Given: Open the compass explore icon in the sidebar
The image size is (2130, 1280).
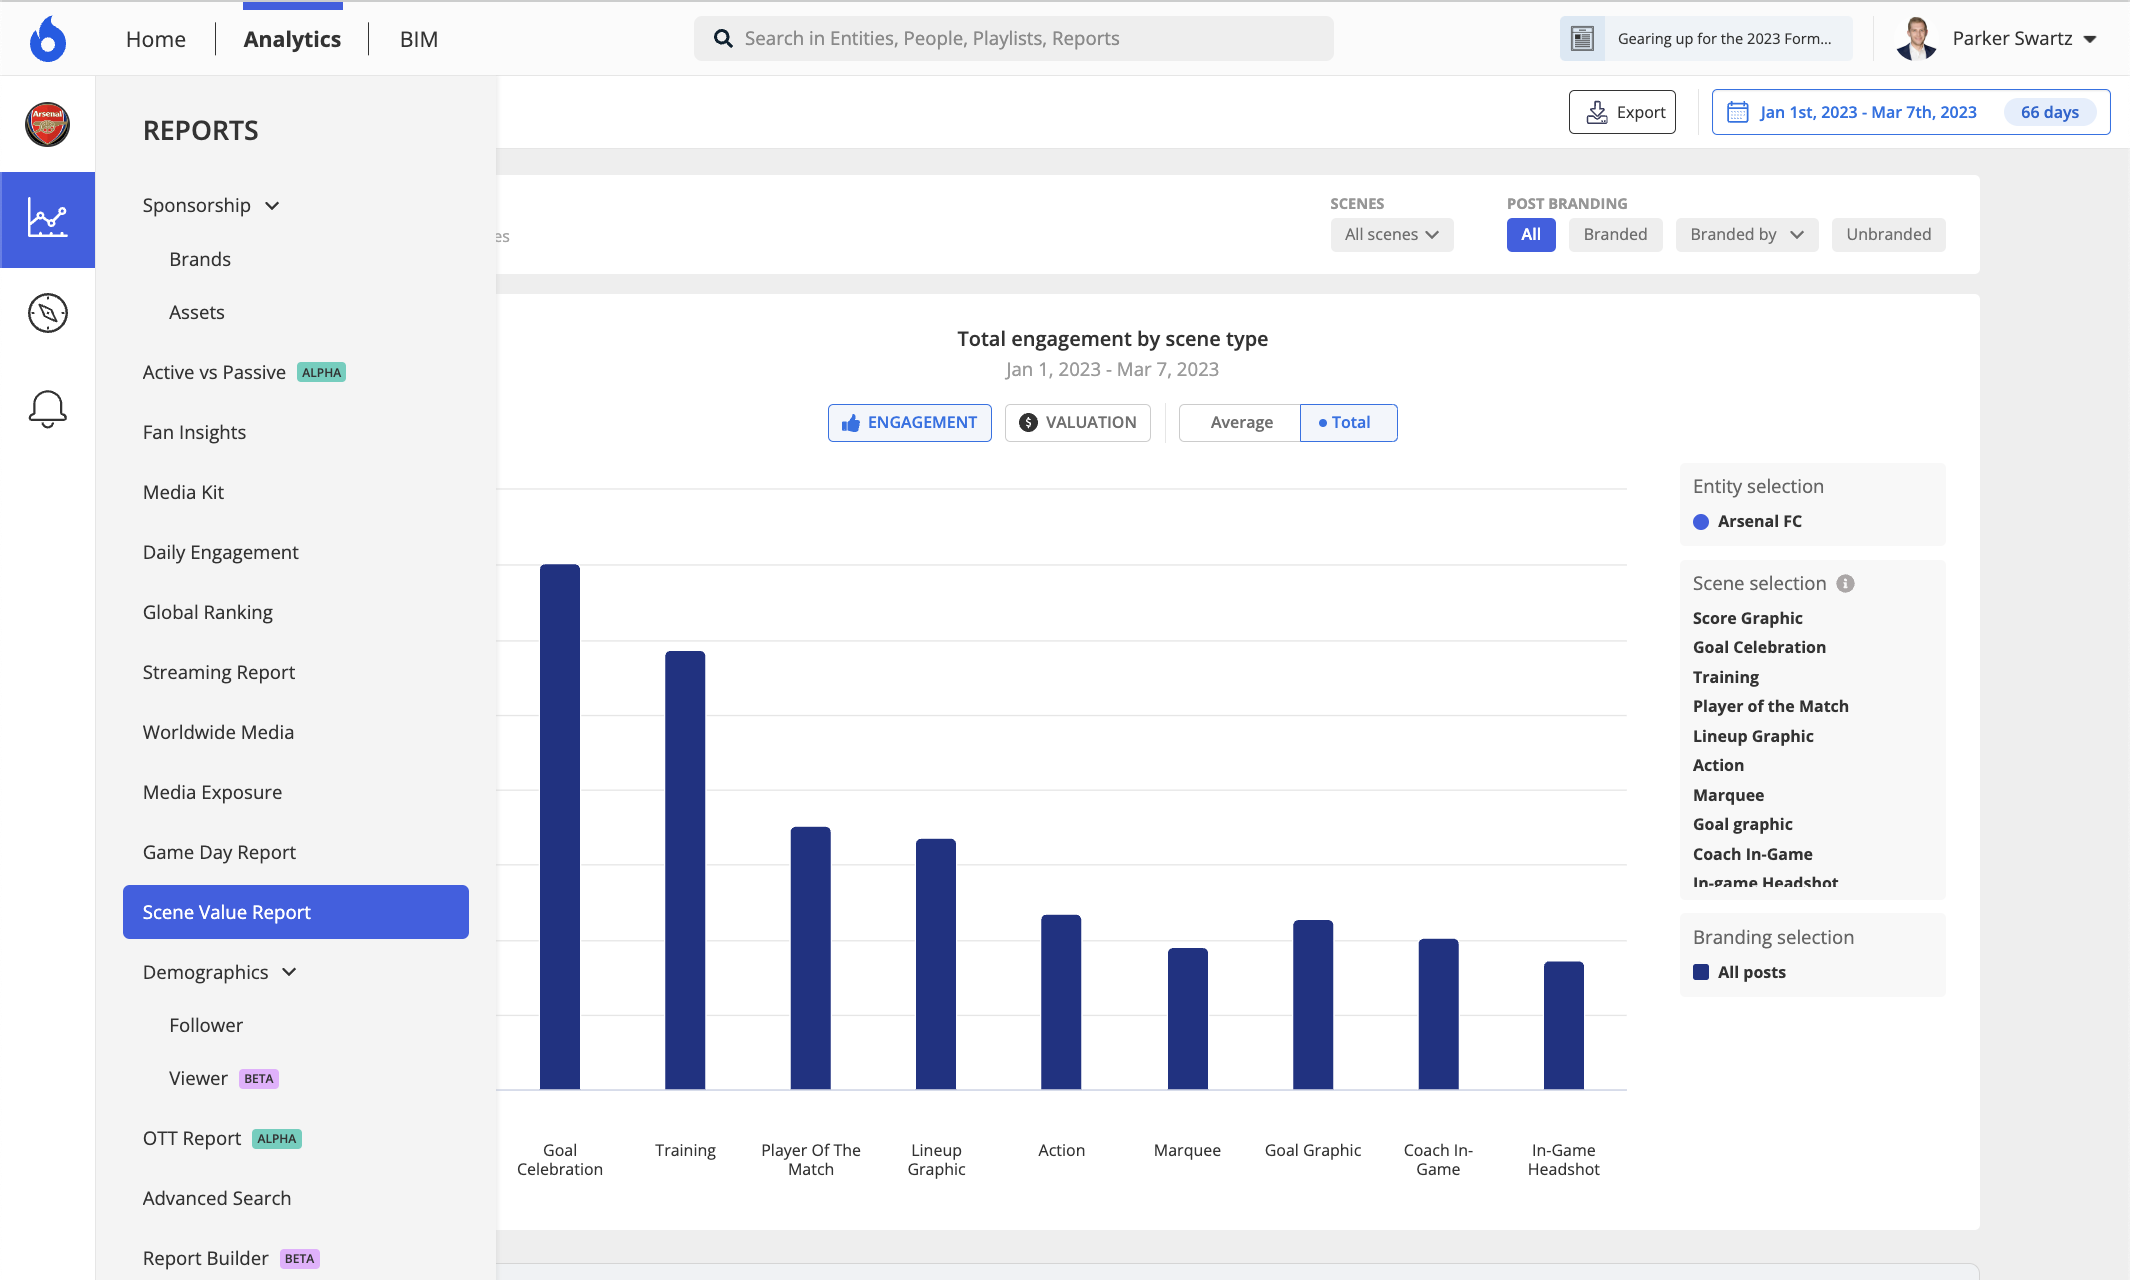Looking at the screenshot, I should tap(47, 312).
